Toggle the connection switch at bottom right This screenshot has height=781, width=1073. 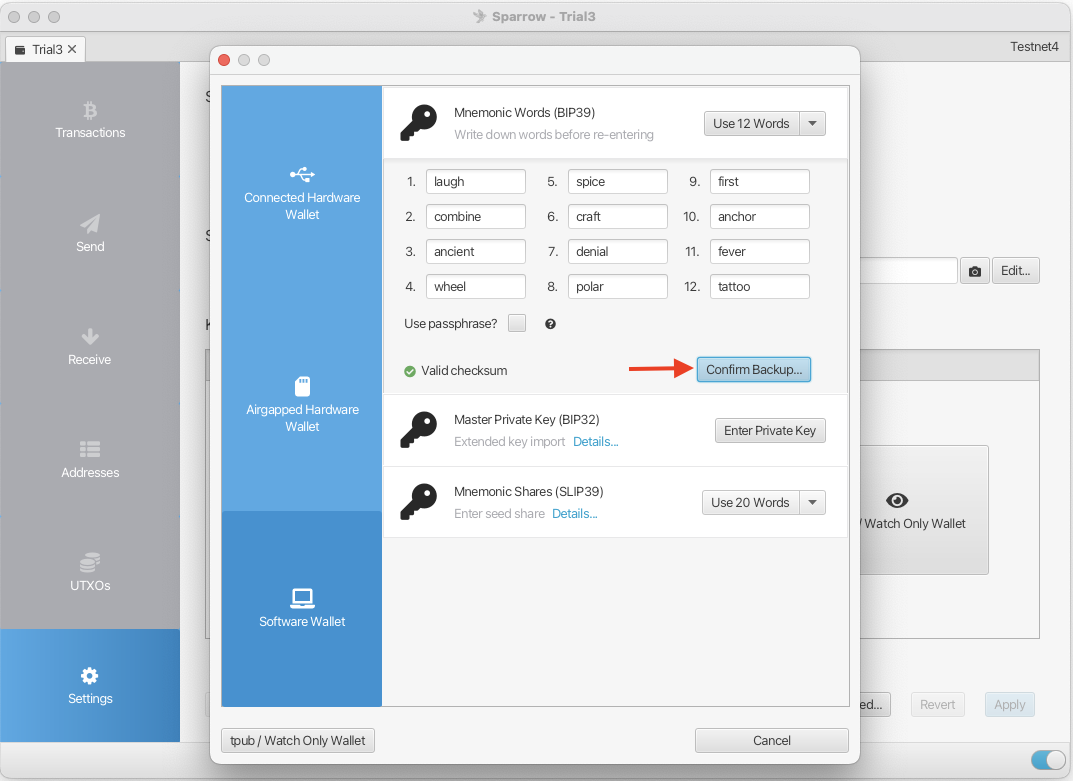coord(1048,760)
